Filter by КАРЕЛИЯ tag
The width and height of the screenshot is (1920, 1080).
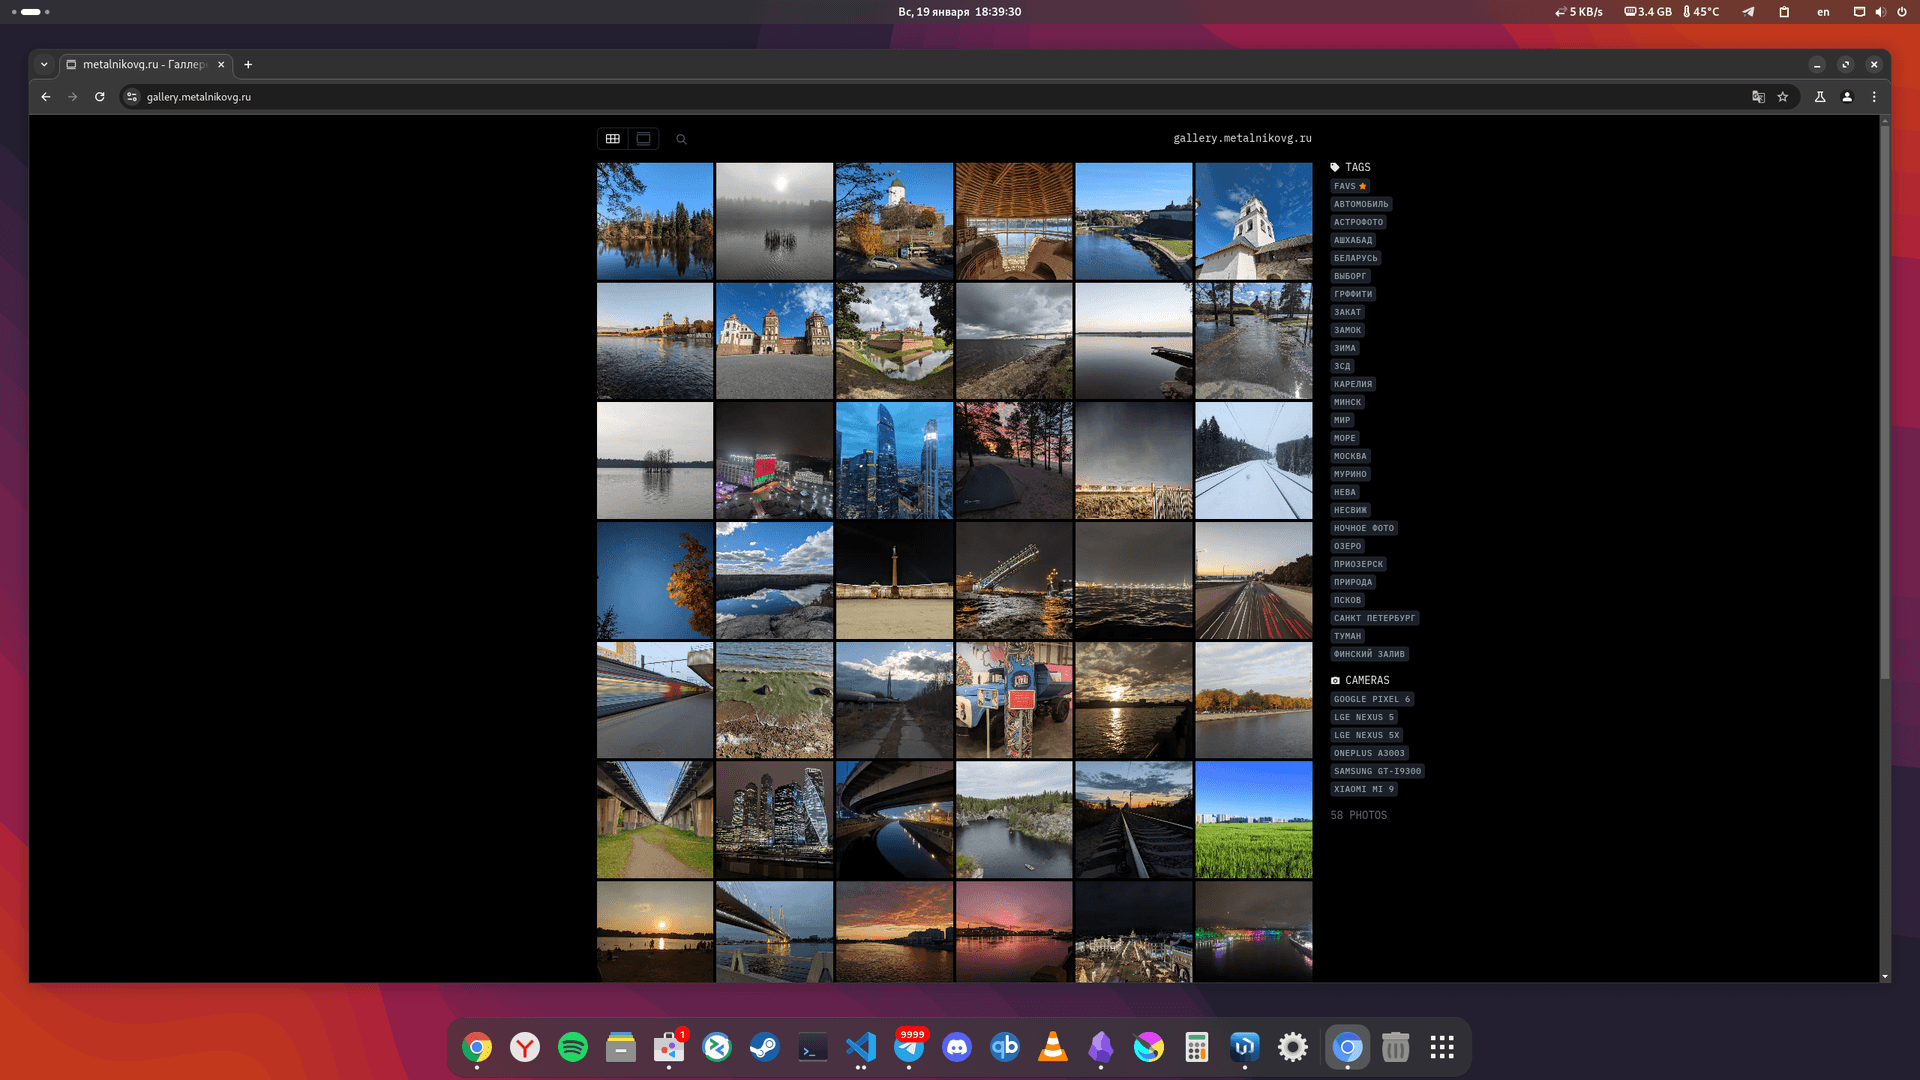(1353, 384)
